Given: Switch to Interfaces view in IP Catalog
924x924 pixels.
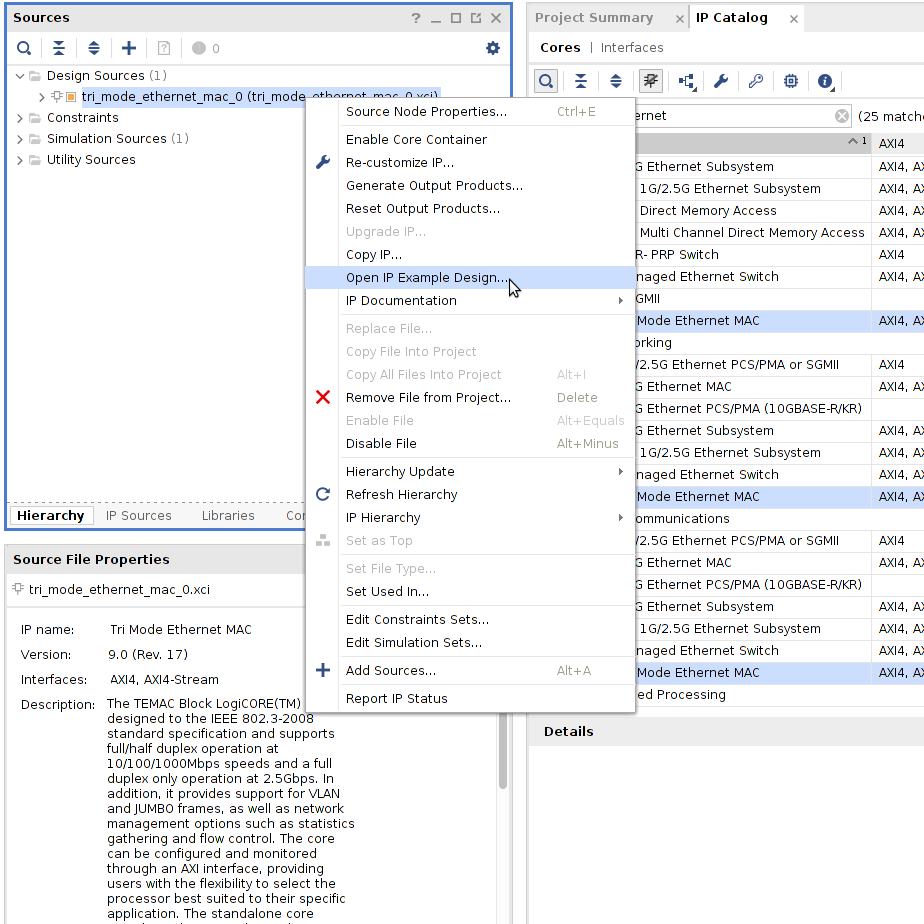Looking at the screenshot, I should click(632, 48).
